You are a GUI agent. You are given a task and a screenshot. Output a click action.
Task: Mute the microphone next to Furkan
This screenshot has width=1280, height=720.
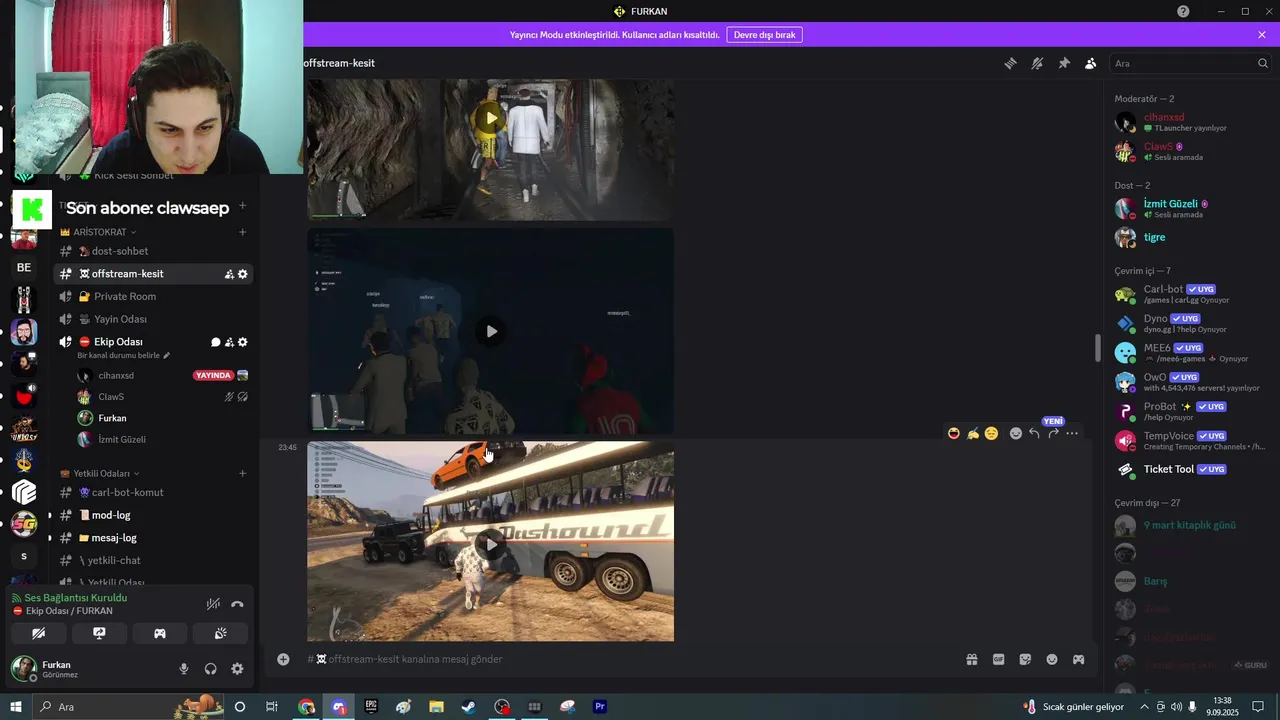[183, 669]
